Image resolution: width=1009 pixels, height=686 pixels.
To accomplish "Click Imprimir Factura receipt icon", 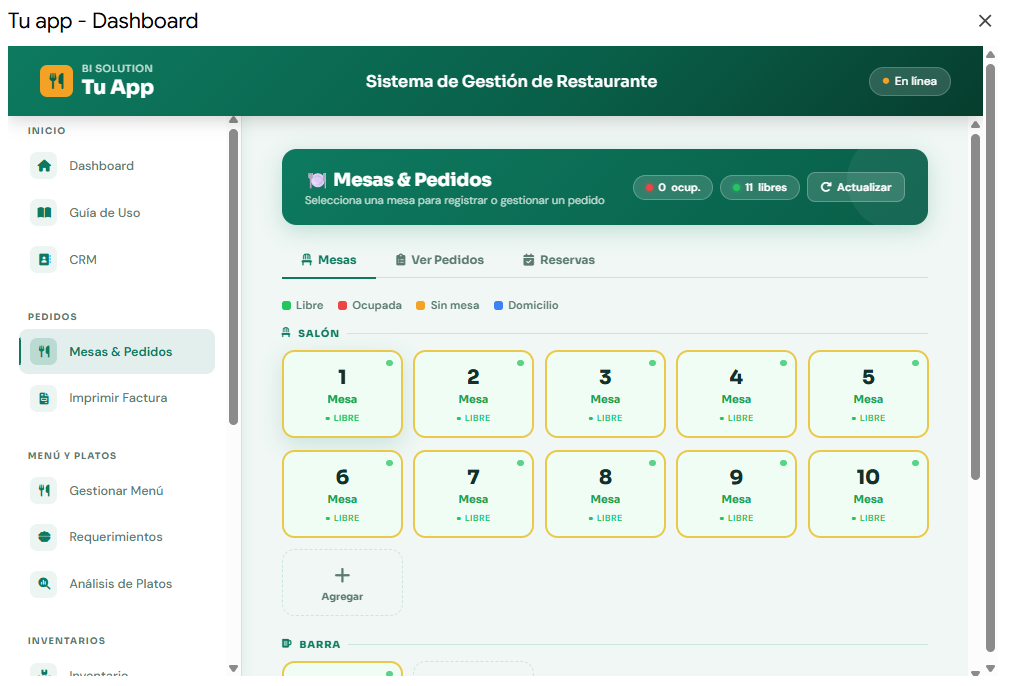I will tap(44, 398).
